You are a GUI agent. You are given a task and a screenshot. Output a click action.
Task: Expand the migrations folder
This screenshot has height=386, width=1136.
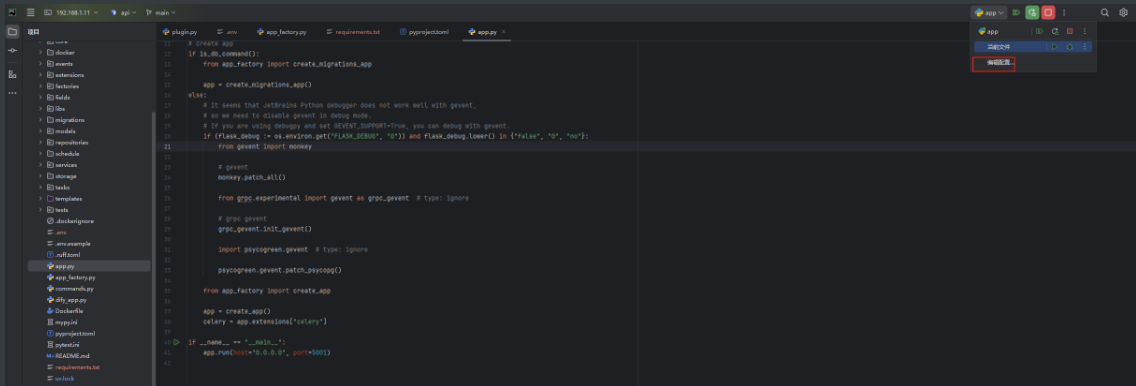41,119
